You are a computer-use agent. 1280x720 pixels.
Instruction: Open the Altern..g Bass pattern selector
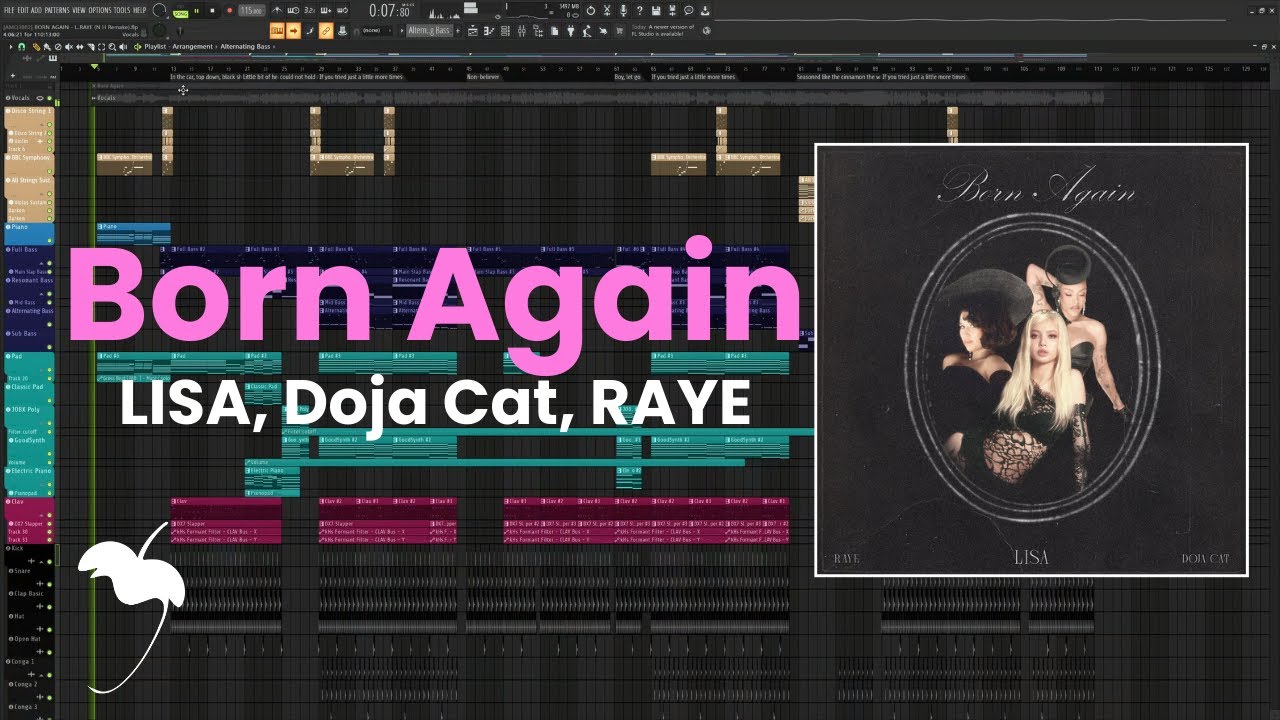pyautogui.click(x=429, y=31)
